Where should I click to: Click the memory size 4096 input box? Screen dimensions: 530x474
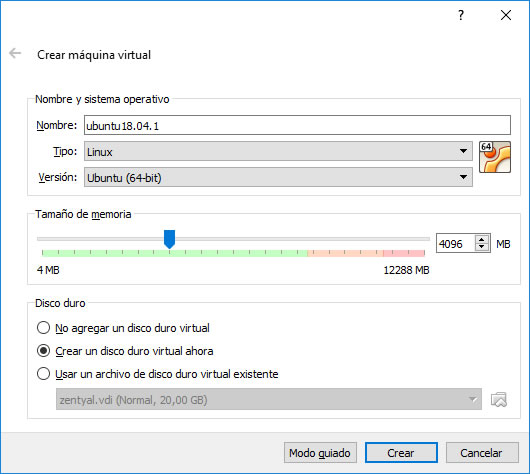[x=456, y=243]
